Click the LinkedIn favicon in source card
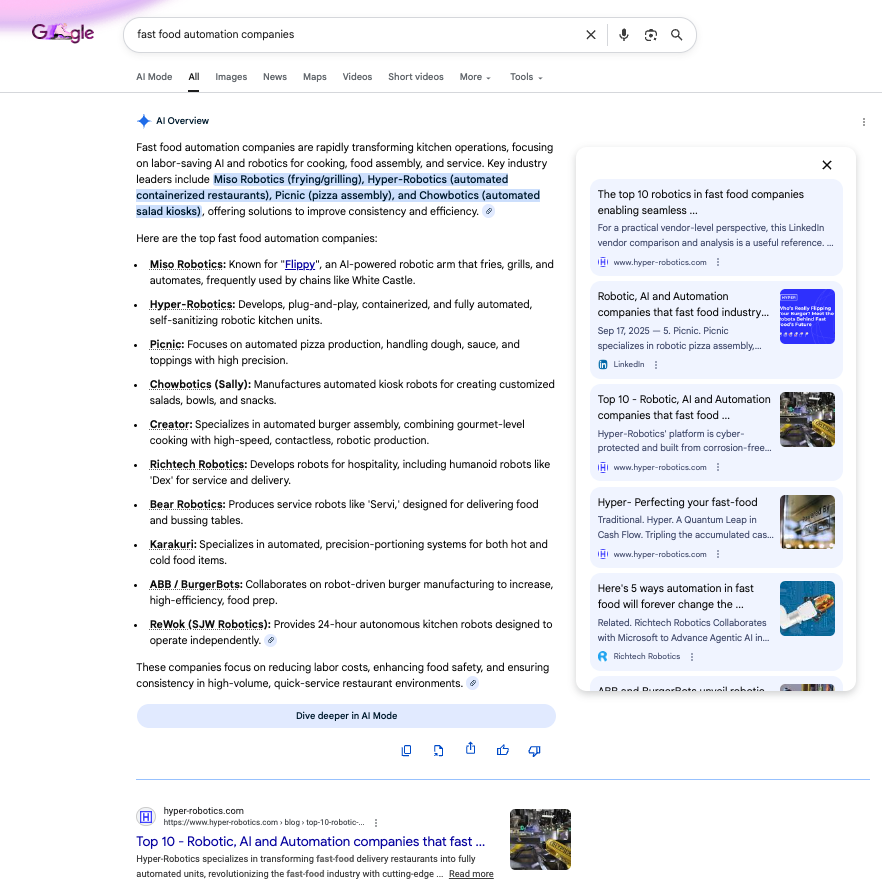Viewport: 882px width, 896px height. pyautogui.click(x=603, y=365)
